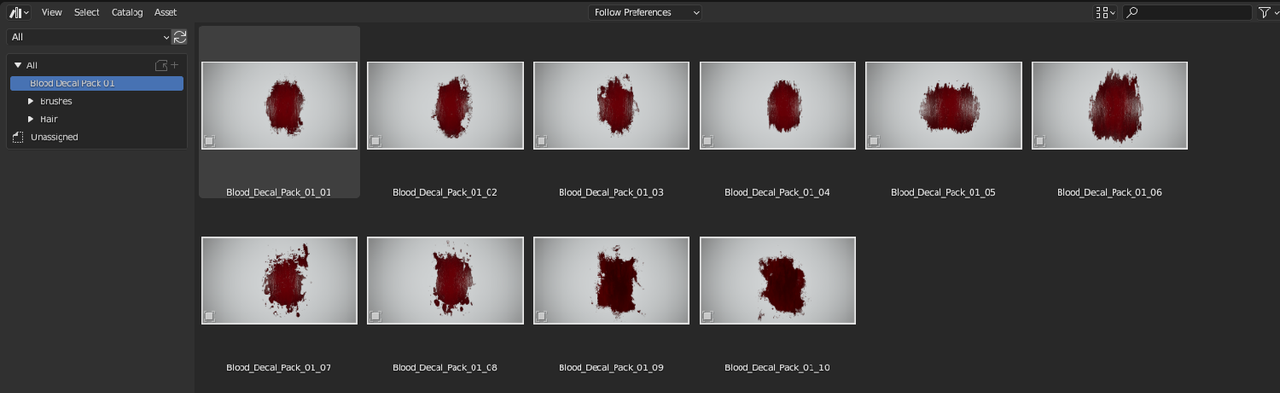Click the Unassigned catalog dashed folder icon
Screen dimensions: 1280x393
[18, 137]
